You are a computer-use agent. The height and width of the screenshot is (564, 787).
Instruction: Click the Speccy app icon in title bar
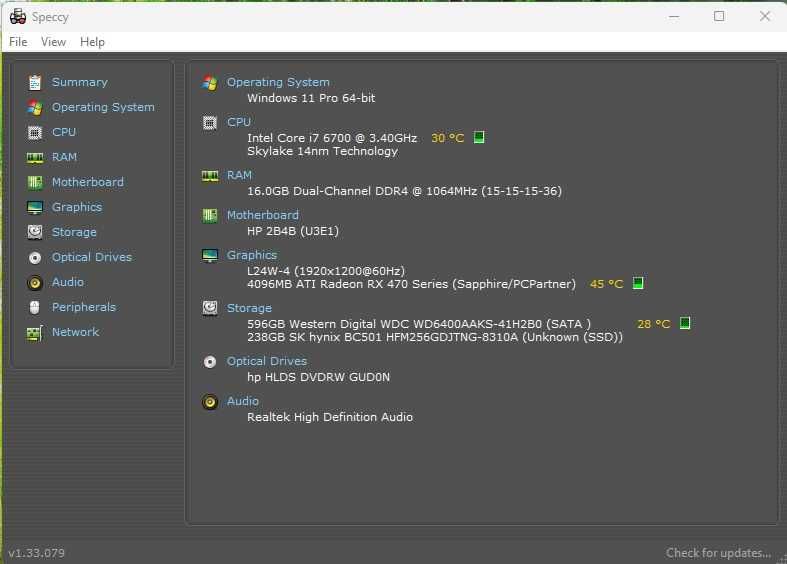(18, 17)
